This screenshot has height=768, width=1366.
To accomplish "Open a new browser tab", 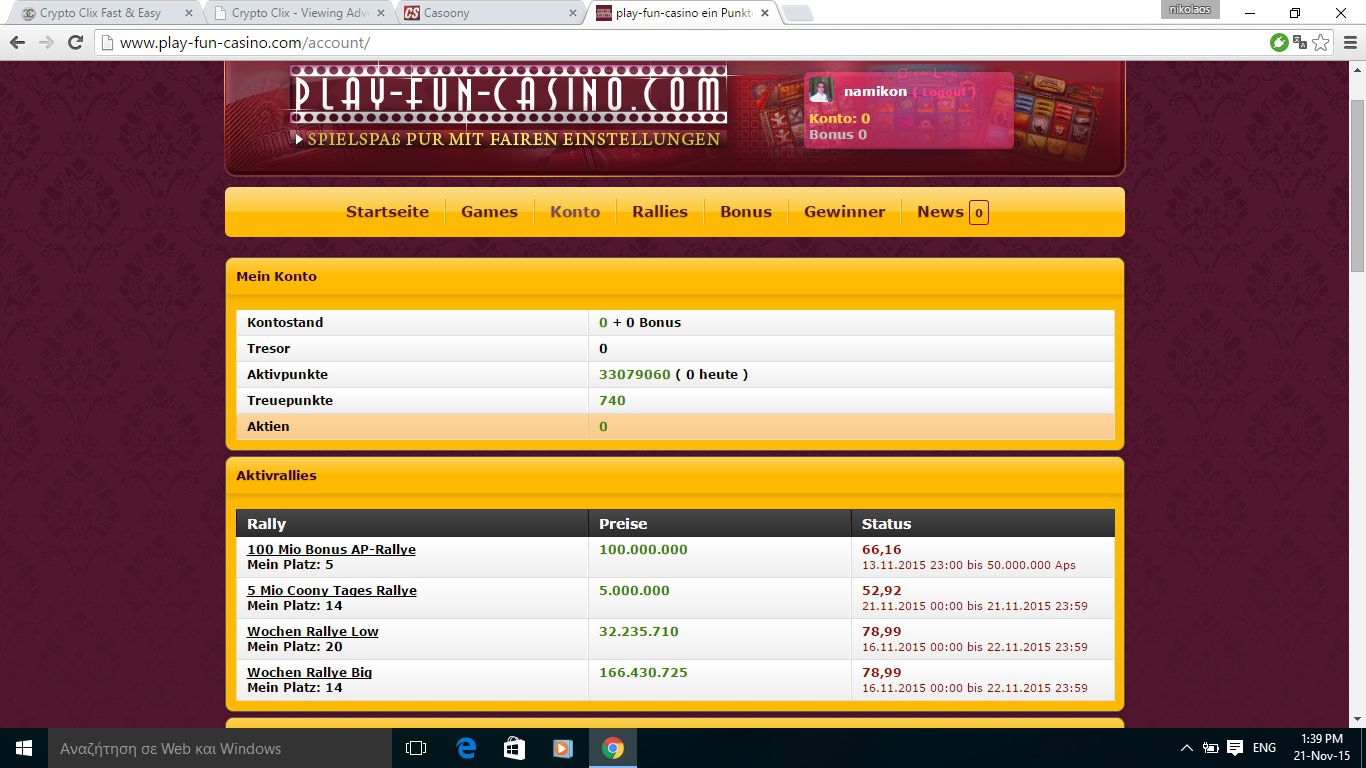I will coord(797,13).
